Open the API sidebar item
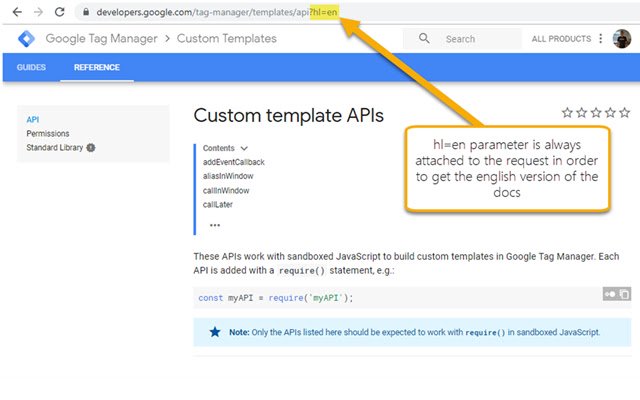 pos(33,120)
